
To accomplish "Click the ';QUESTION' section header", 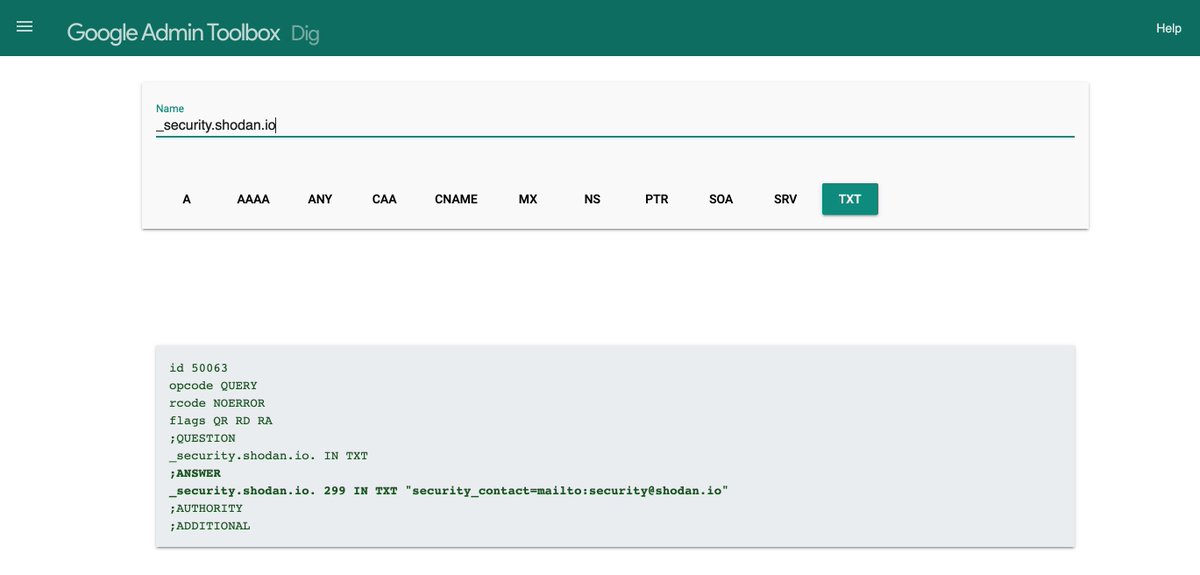I will point(202,438).
